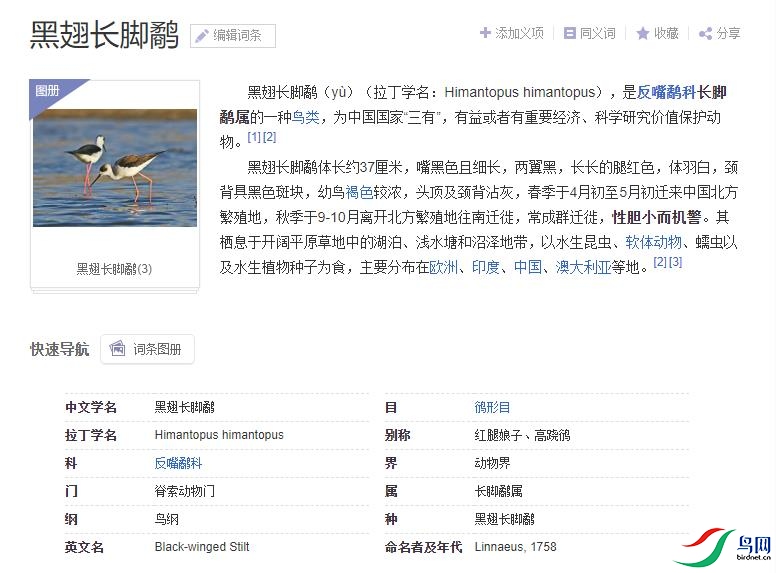Viewport: 776px width, 573px height.
Task: Click the 同义词 list icon
Action: [x=570, y=33]
